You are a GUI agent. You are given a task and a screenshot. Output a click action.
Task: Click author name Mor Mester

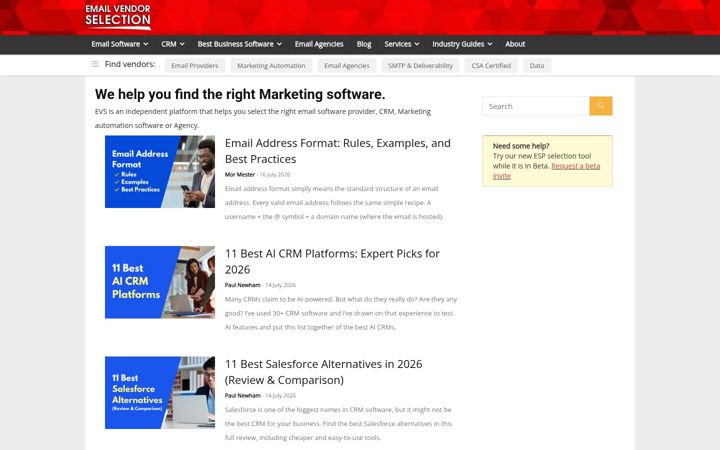[240, 174]
